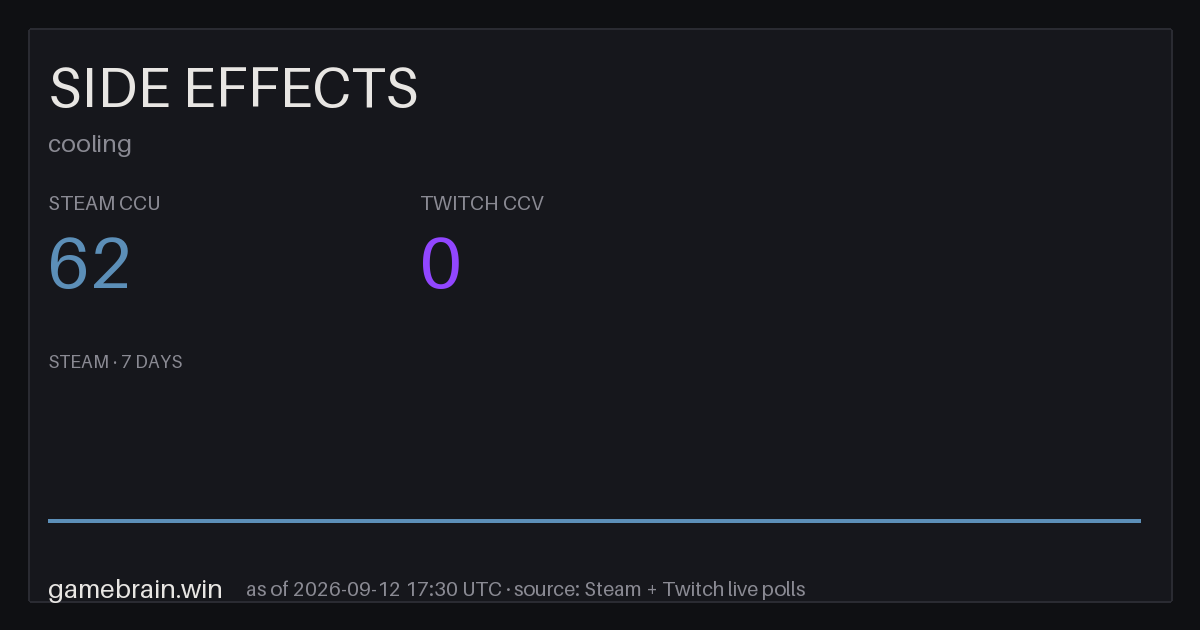Select the STEAM CCU label
Screen dimensions: 1200x630
tap(104, 203)
